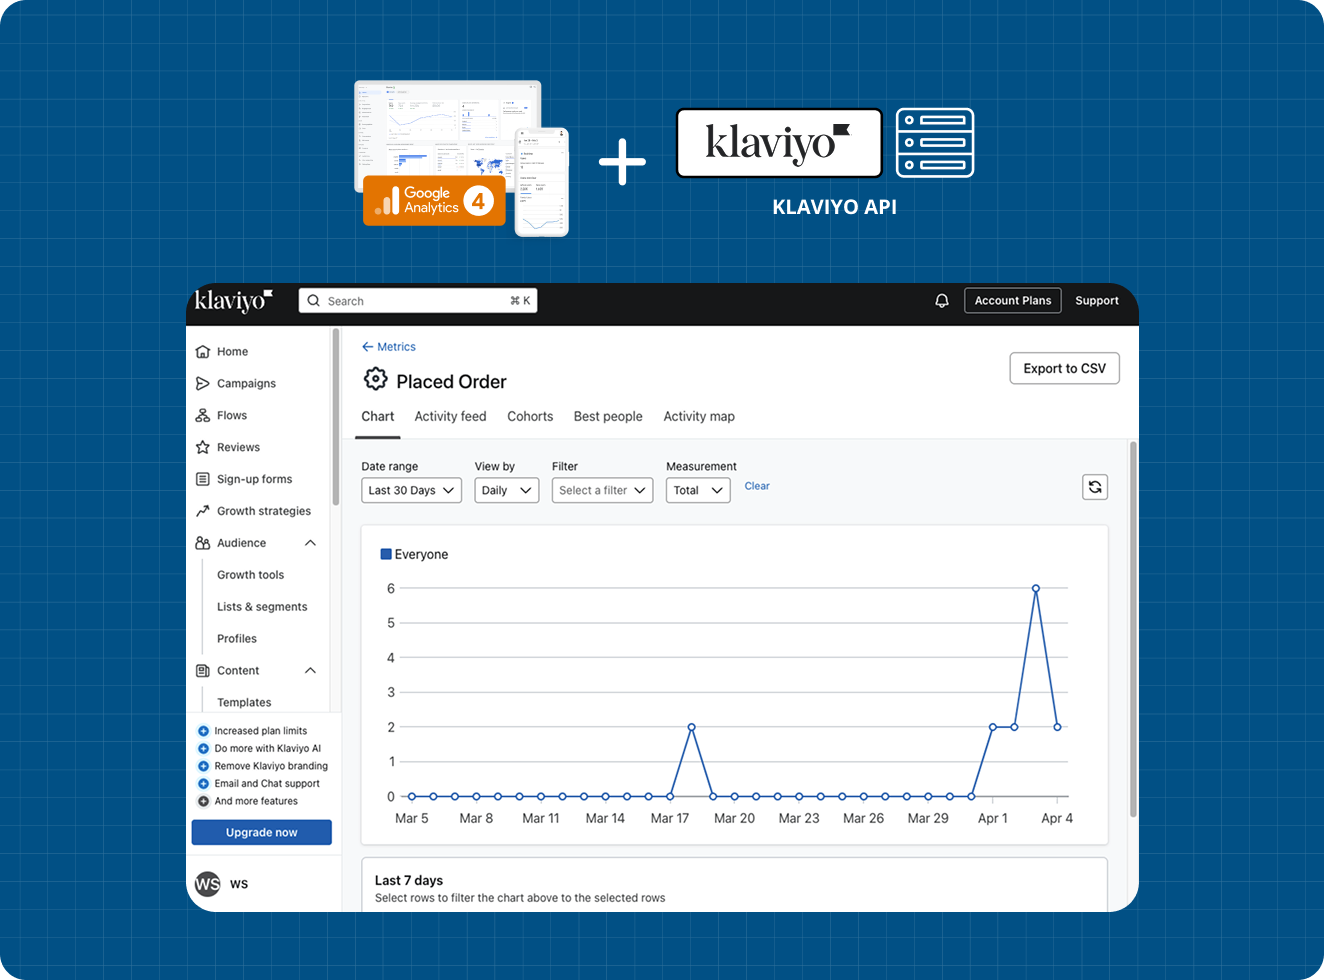This screenshot has width=1324, height=980.
Task: Click the Placed Order metric gear icon
Action: coord(375,379)
